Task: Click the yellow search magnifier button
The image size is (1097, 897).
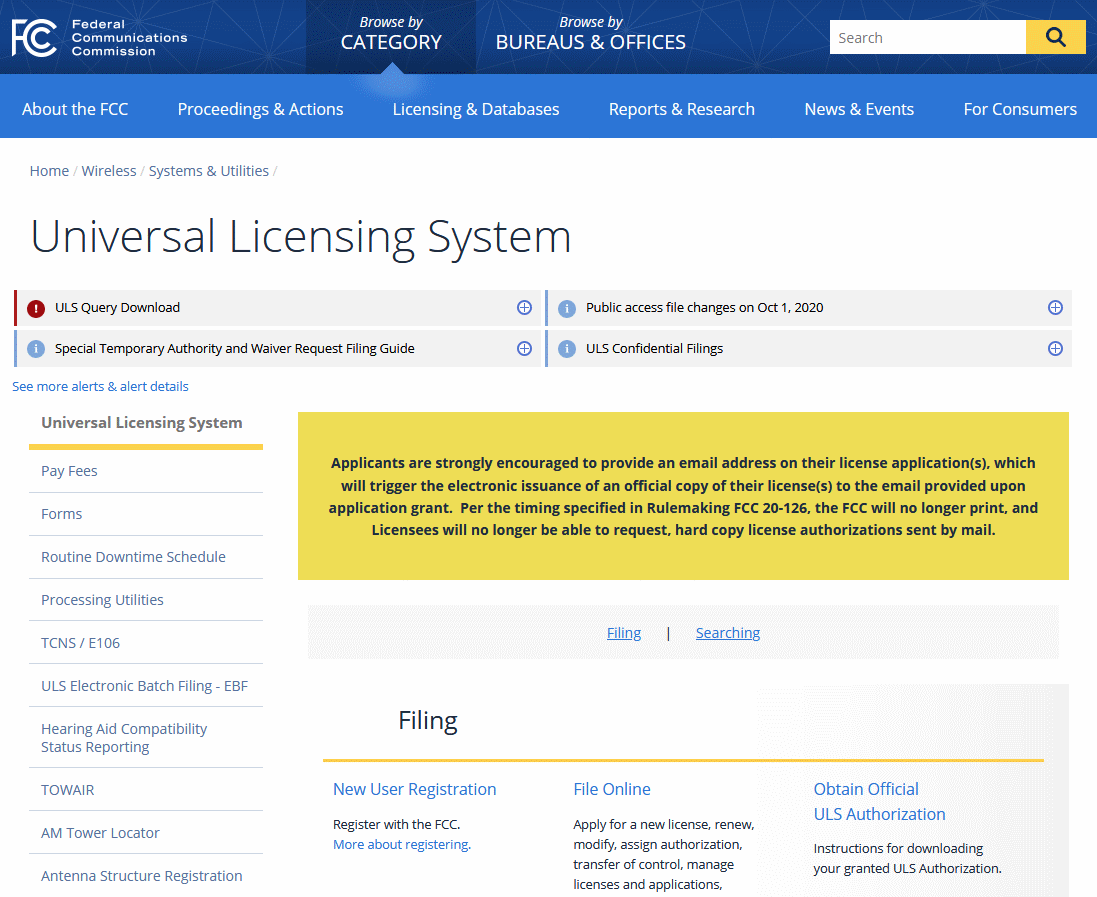Action: tap(1055, 38)
